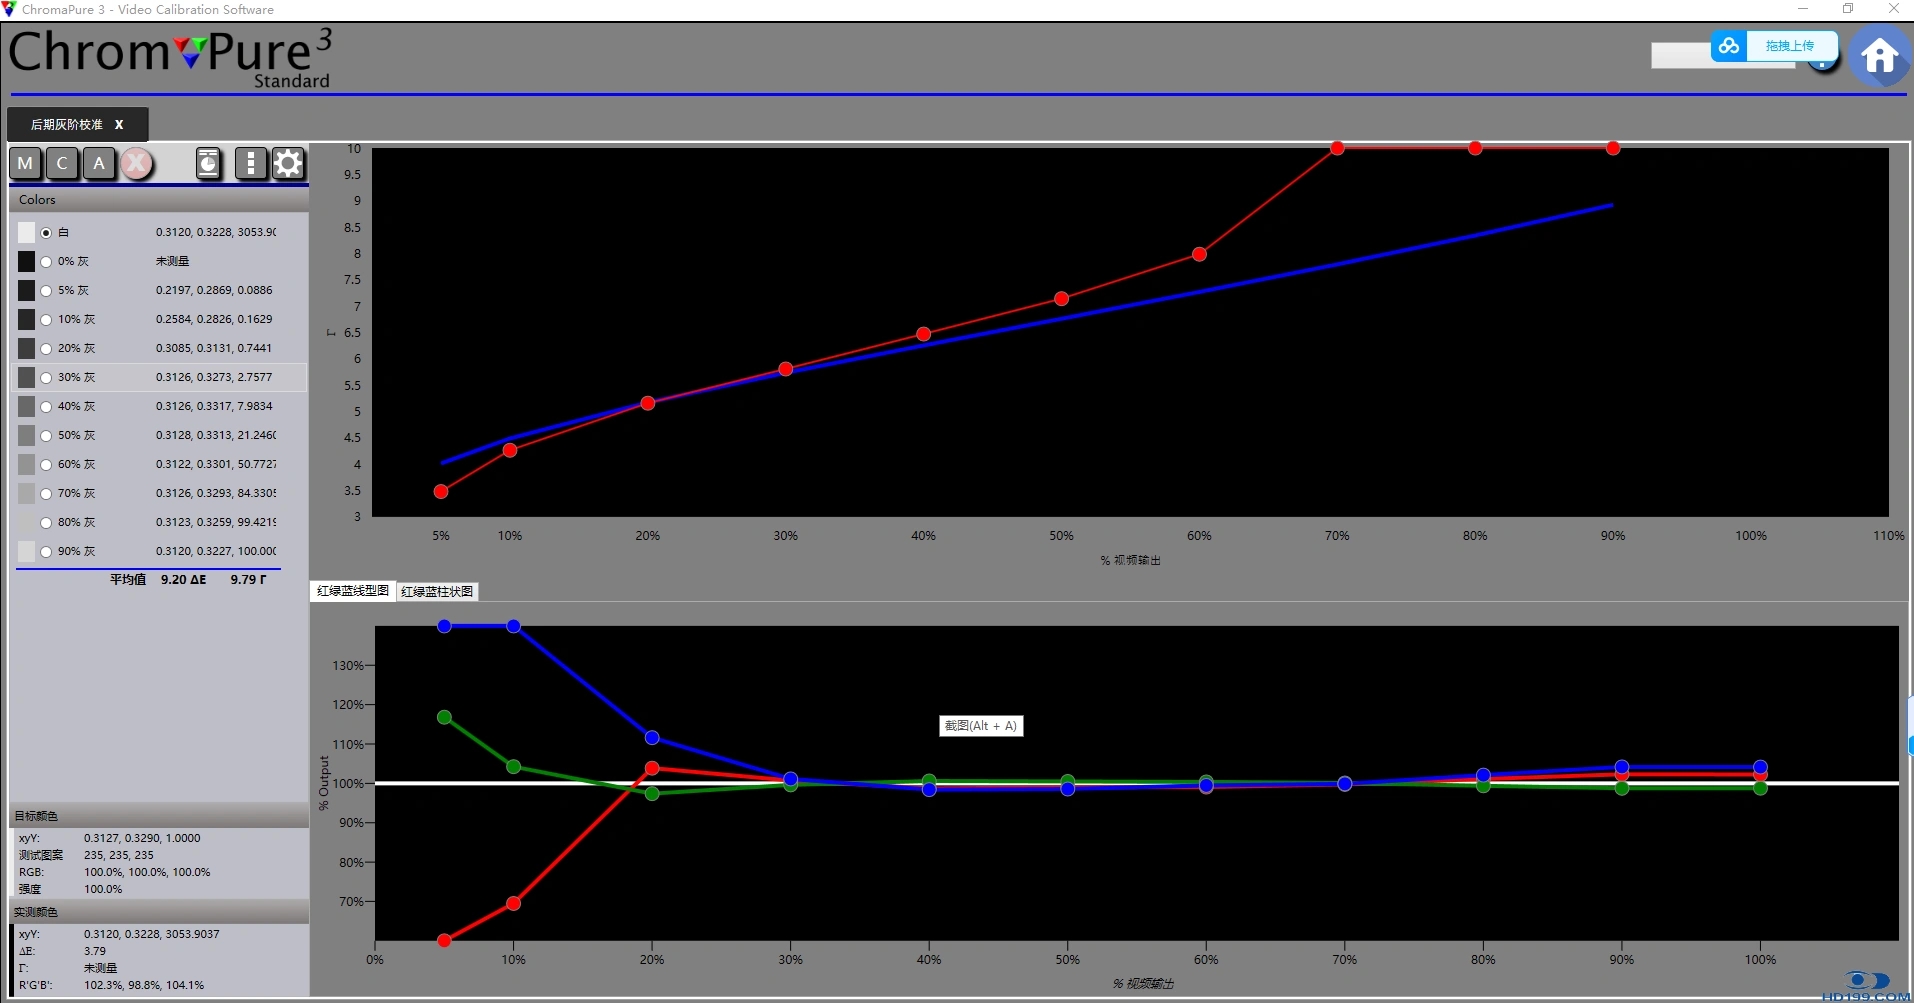Click the 9.79 Γ average gamma value
The height and width of the screenshot is (1003, 1914).
pyautogui.click(x=248, y=580)
